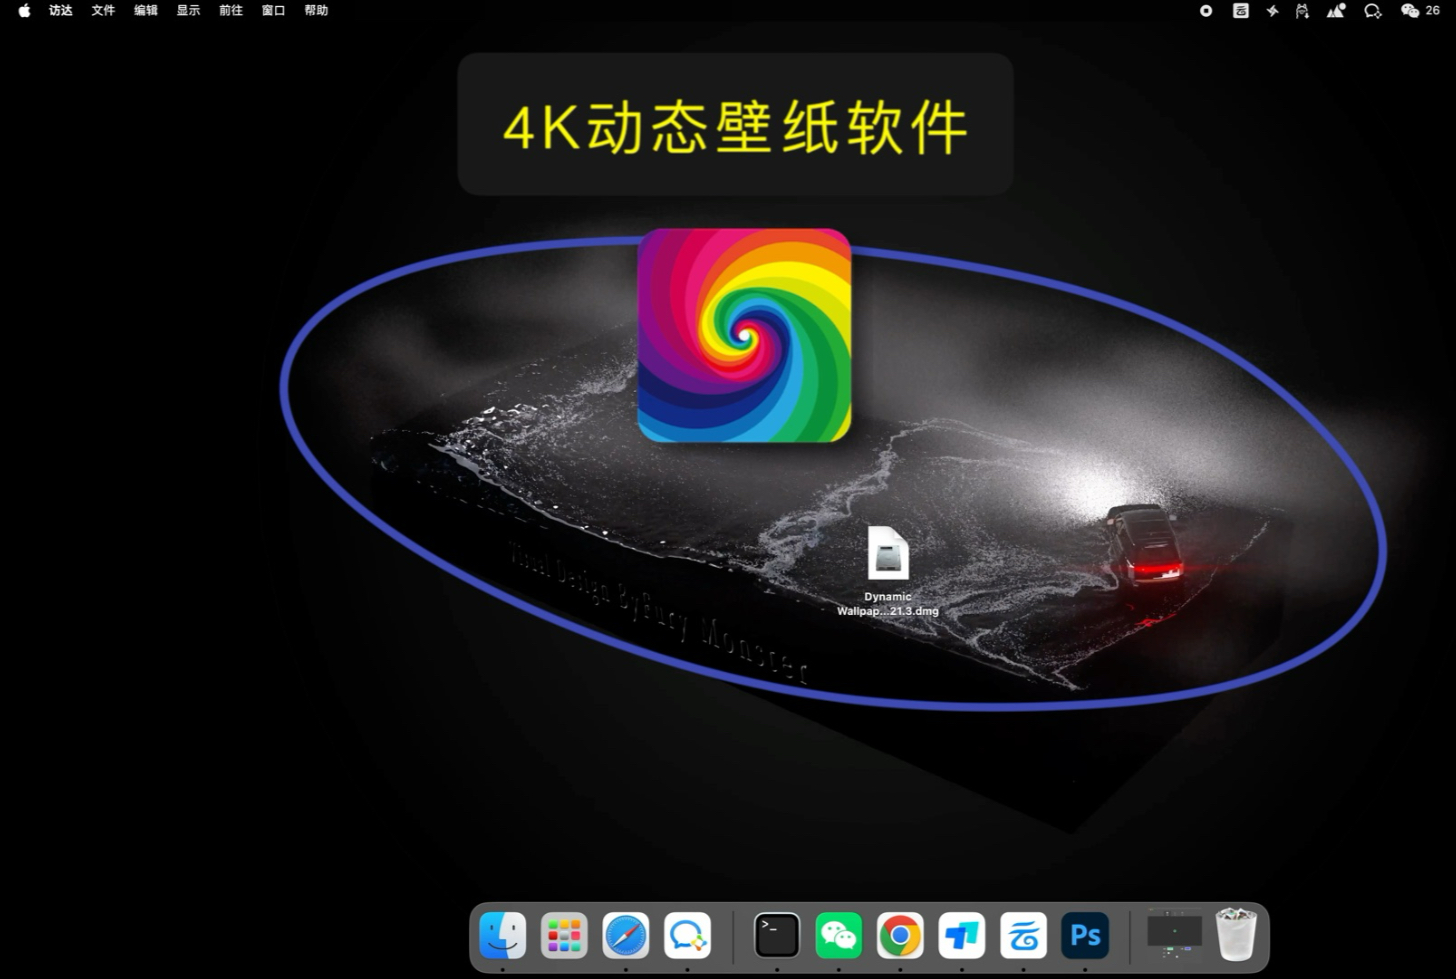Image resolution: width=1456 pixels, height=979 pixels.
Task: Open the blue chat app in the Dock
Action: [x=687, y=935]
